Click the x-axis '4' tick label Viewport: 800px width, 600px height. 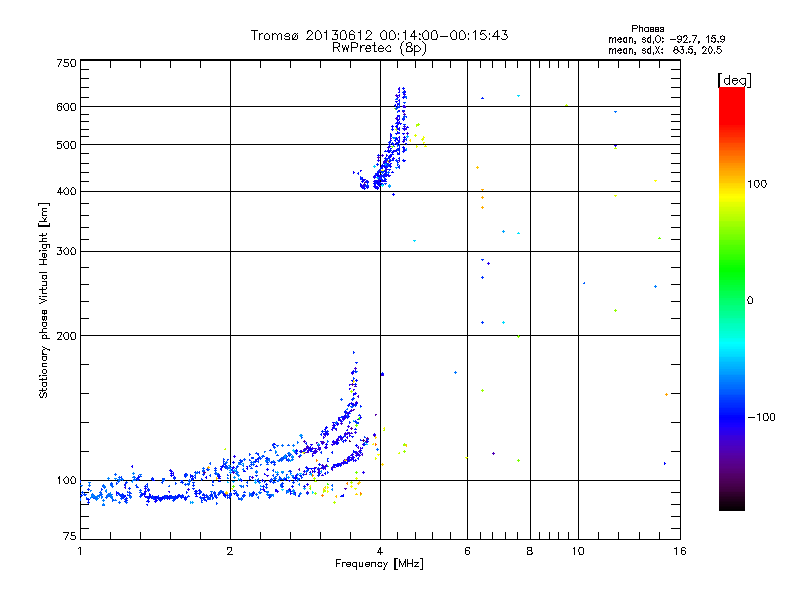coord(380,551)
